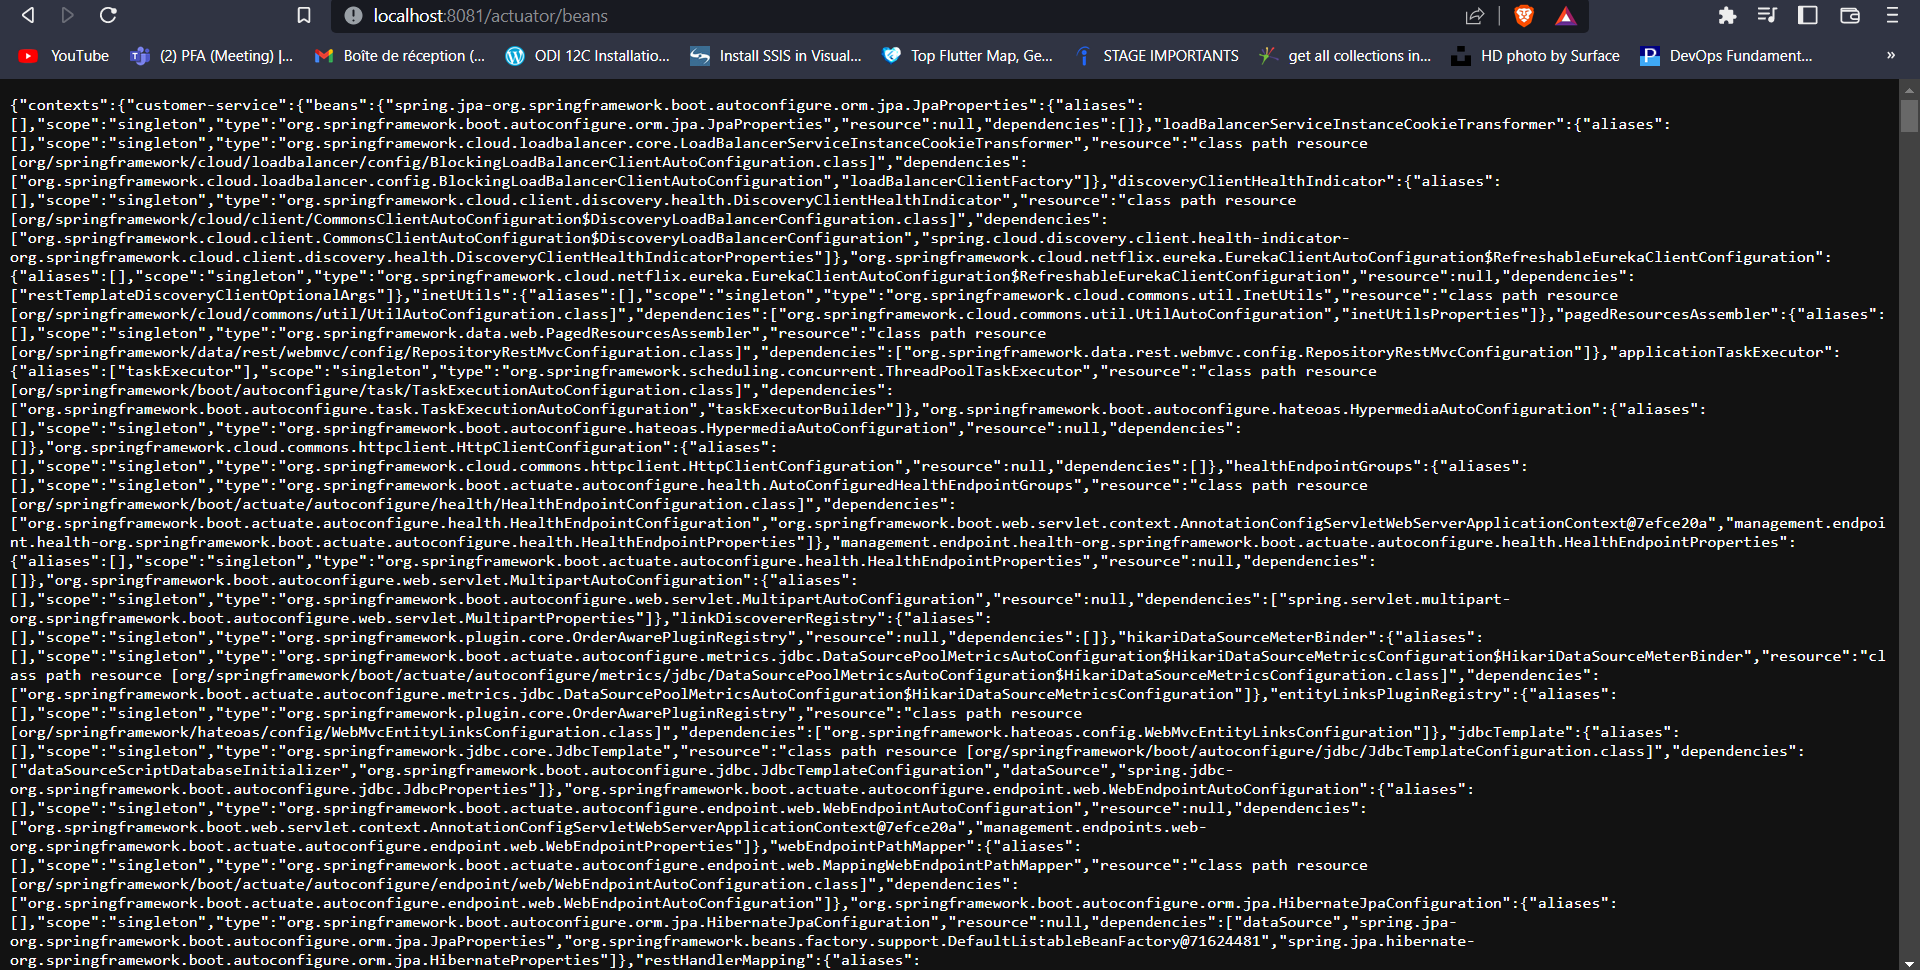Share the current page via share icon
The width and height of the screenshot is (1920, 970).
click(1477, 16)
